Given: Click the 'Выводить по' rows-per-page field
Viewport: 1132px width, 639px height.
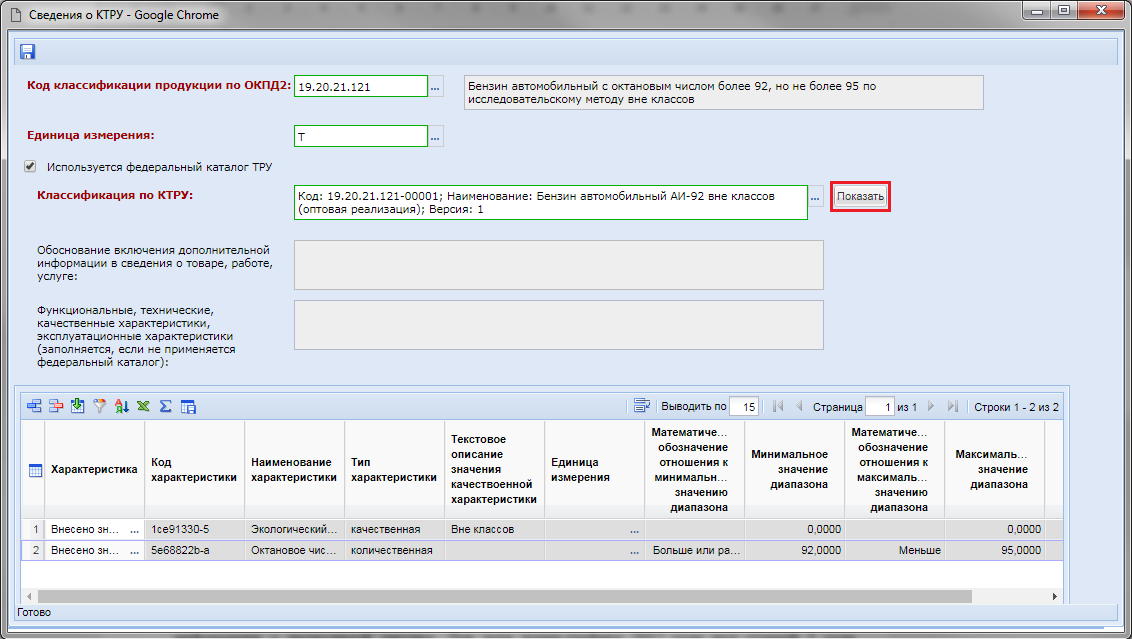Looking at the screenshot, I should [x=743, y=407].
